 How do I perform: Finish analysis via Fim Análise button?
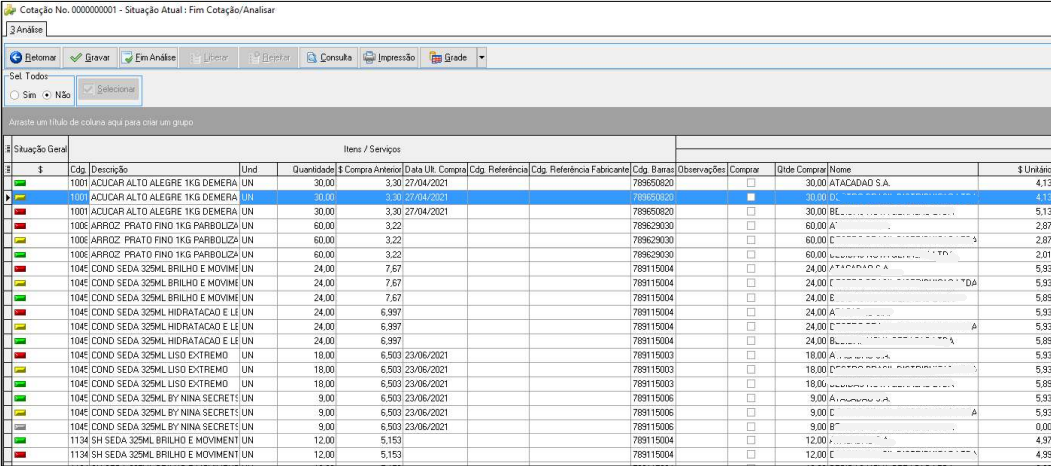pos(149,58)
